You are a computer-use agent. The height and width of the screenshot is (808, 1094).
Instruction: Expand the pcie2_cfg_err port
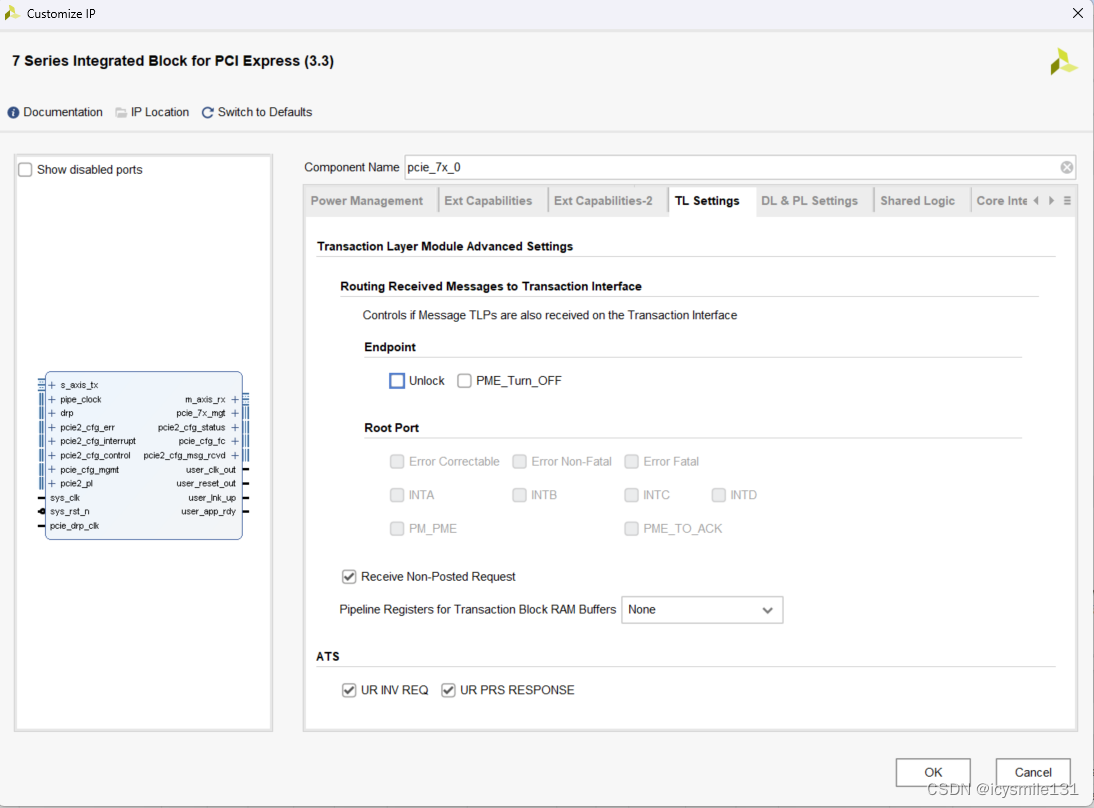[x=52, y=427]
